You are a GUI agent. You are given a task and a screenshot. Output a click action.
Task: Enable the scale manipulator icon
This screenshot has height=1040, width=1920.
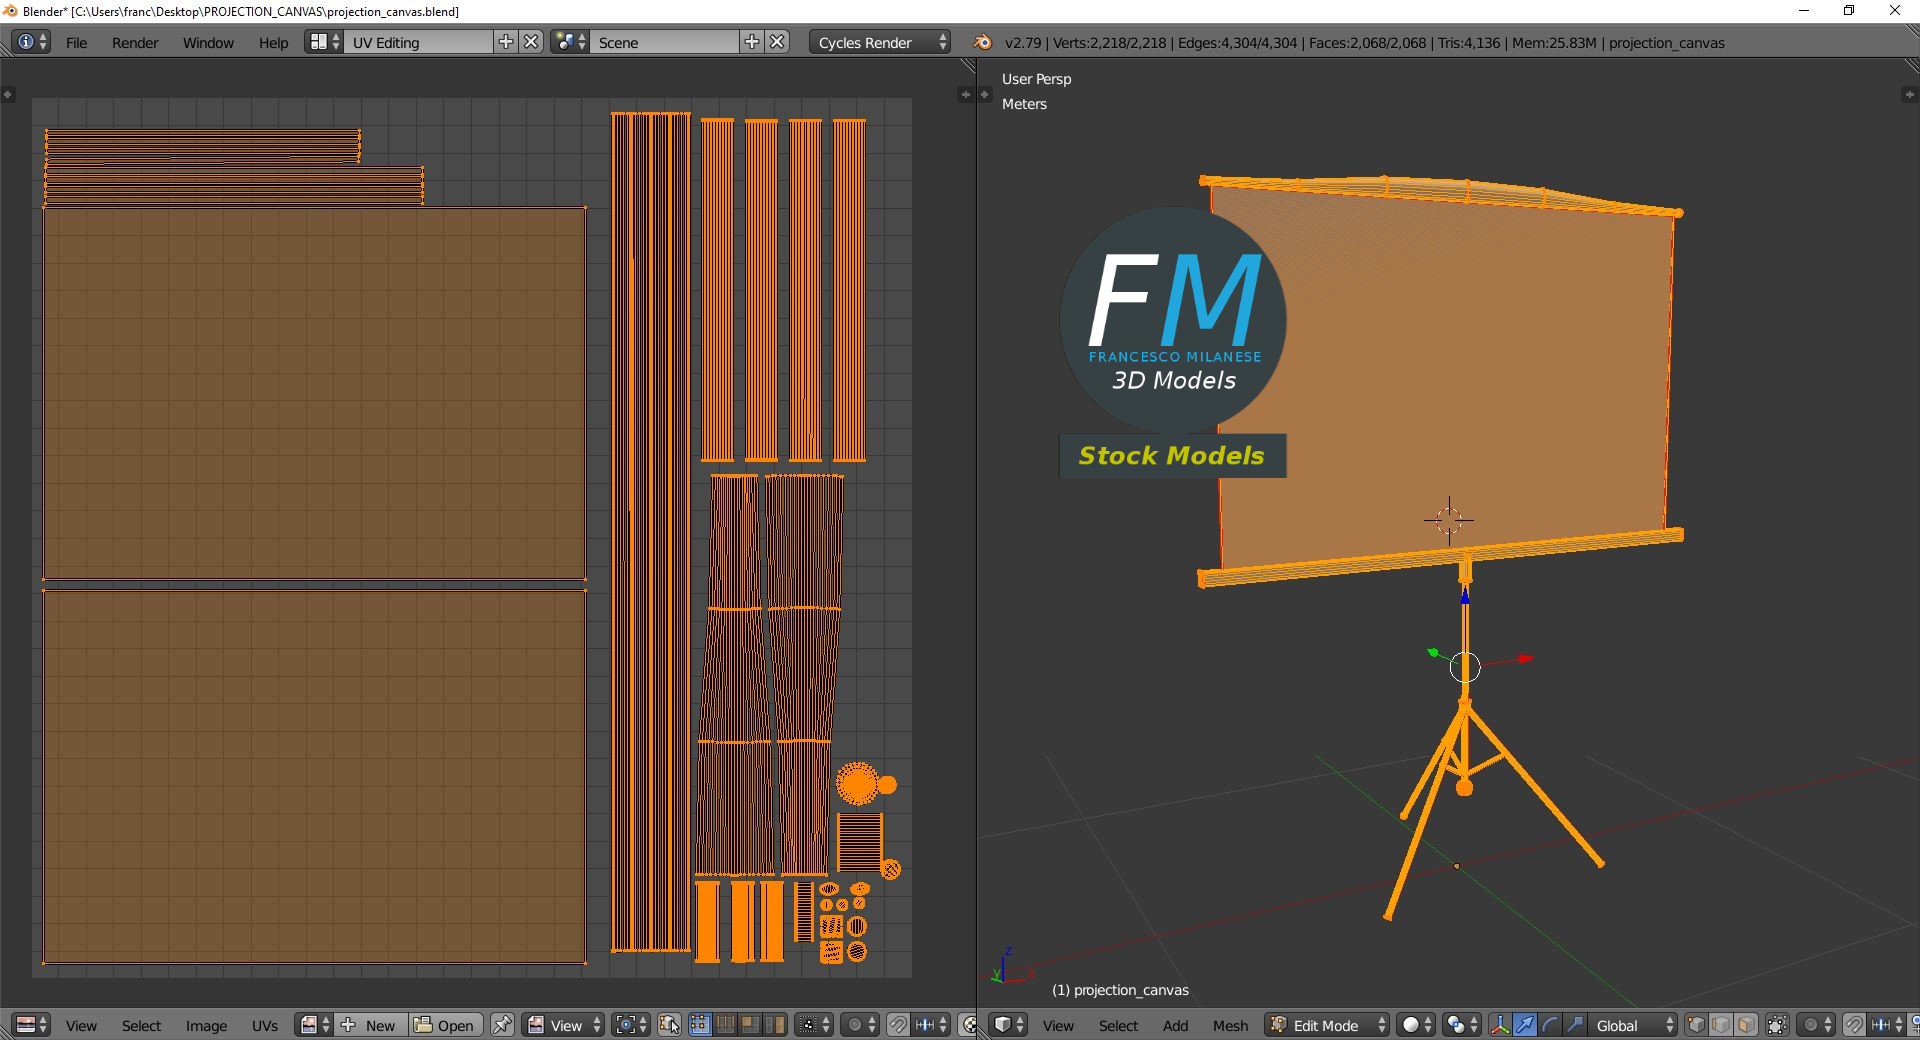pos(1575,1025)
